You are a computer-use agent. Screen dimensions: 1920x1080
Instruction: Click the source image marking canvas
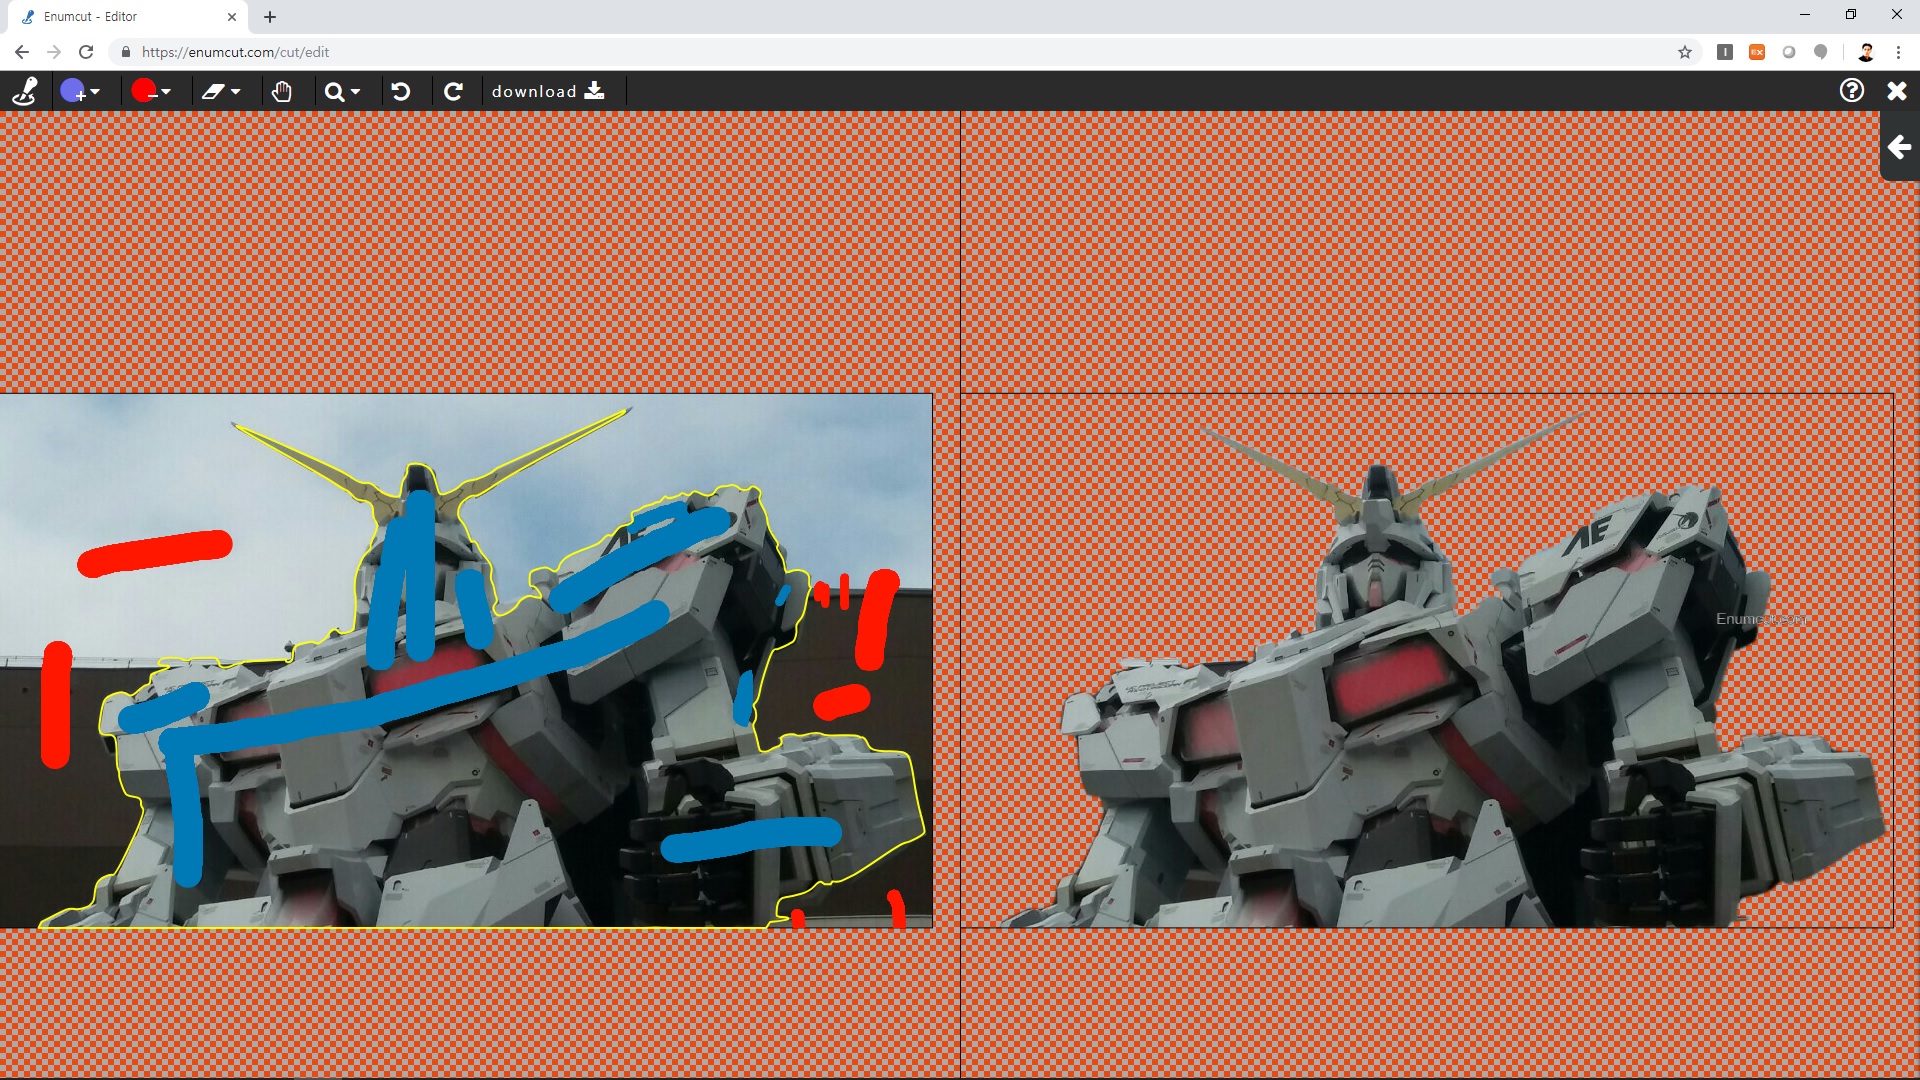(x=466, y=660)
